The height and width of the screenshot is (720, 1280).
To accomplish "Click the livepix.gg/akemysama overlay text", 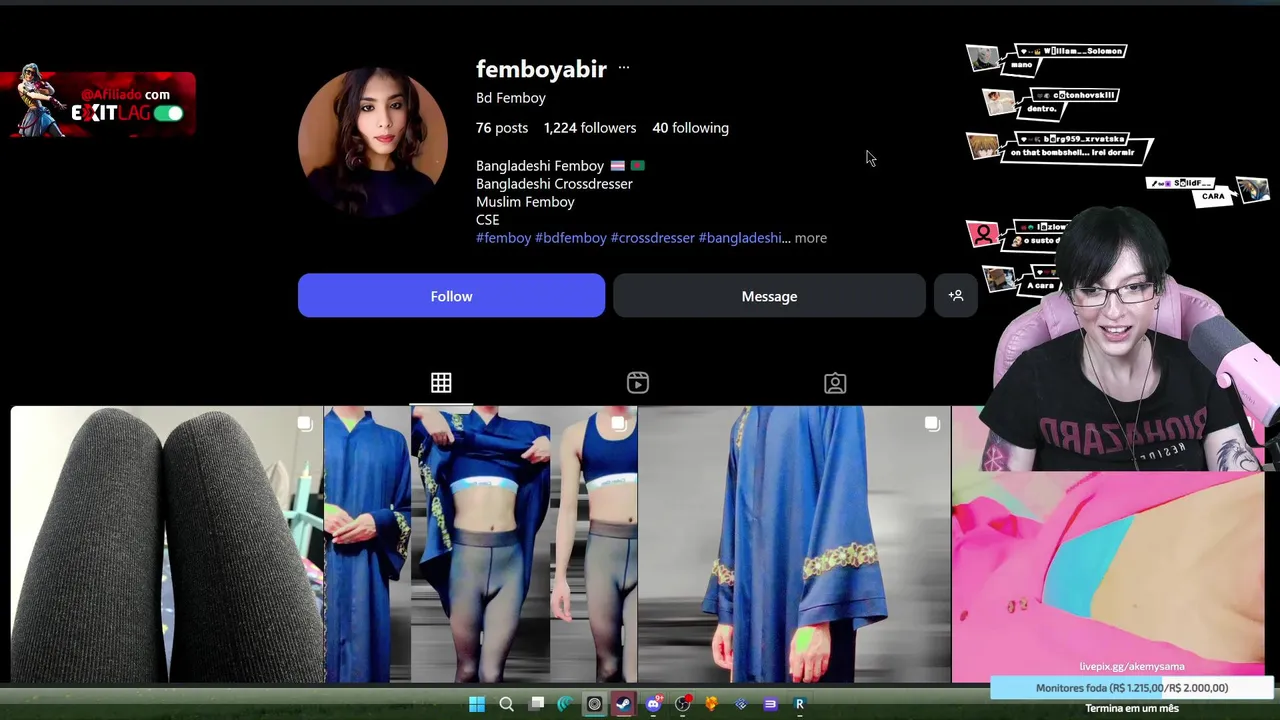I will coord(1132,666).
